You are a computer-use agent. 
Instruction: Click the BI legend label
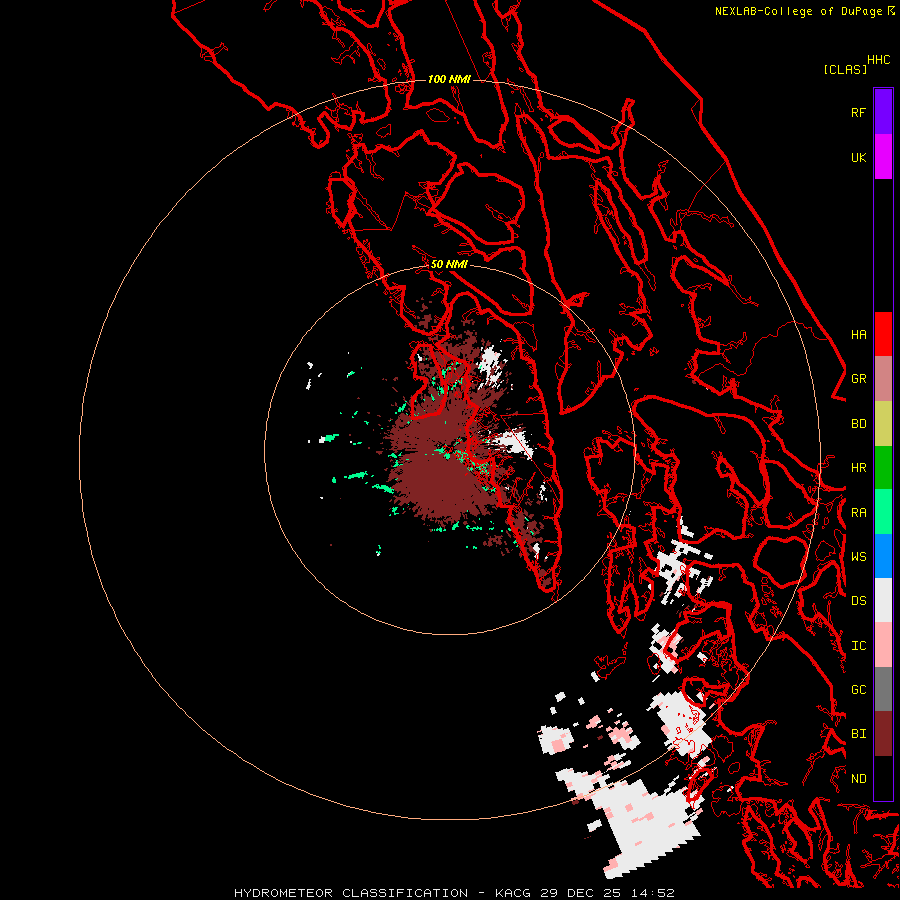(858, 734)
